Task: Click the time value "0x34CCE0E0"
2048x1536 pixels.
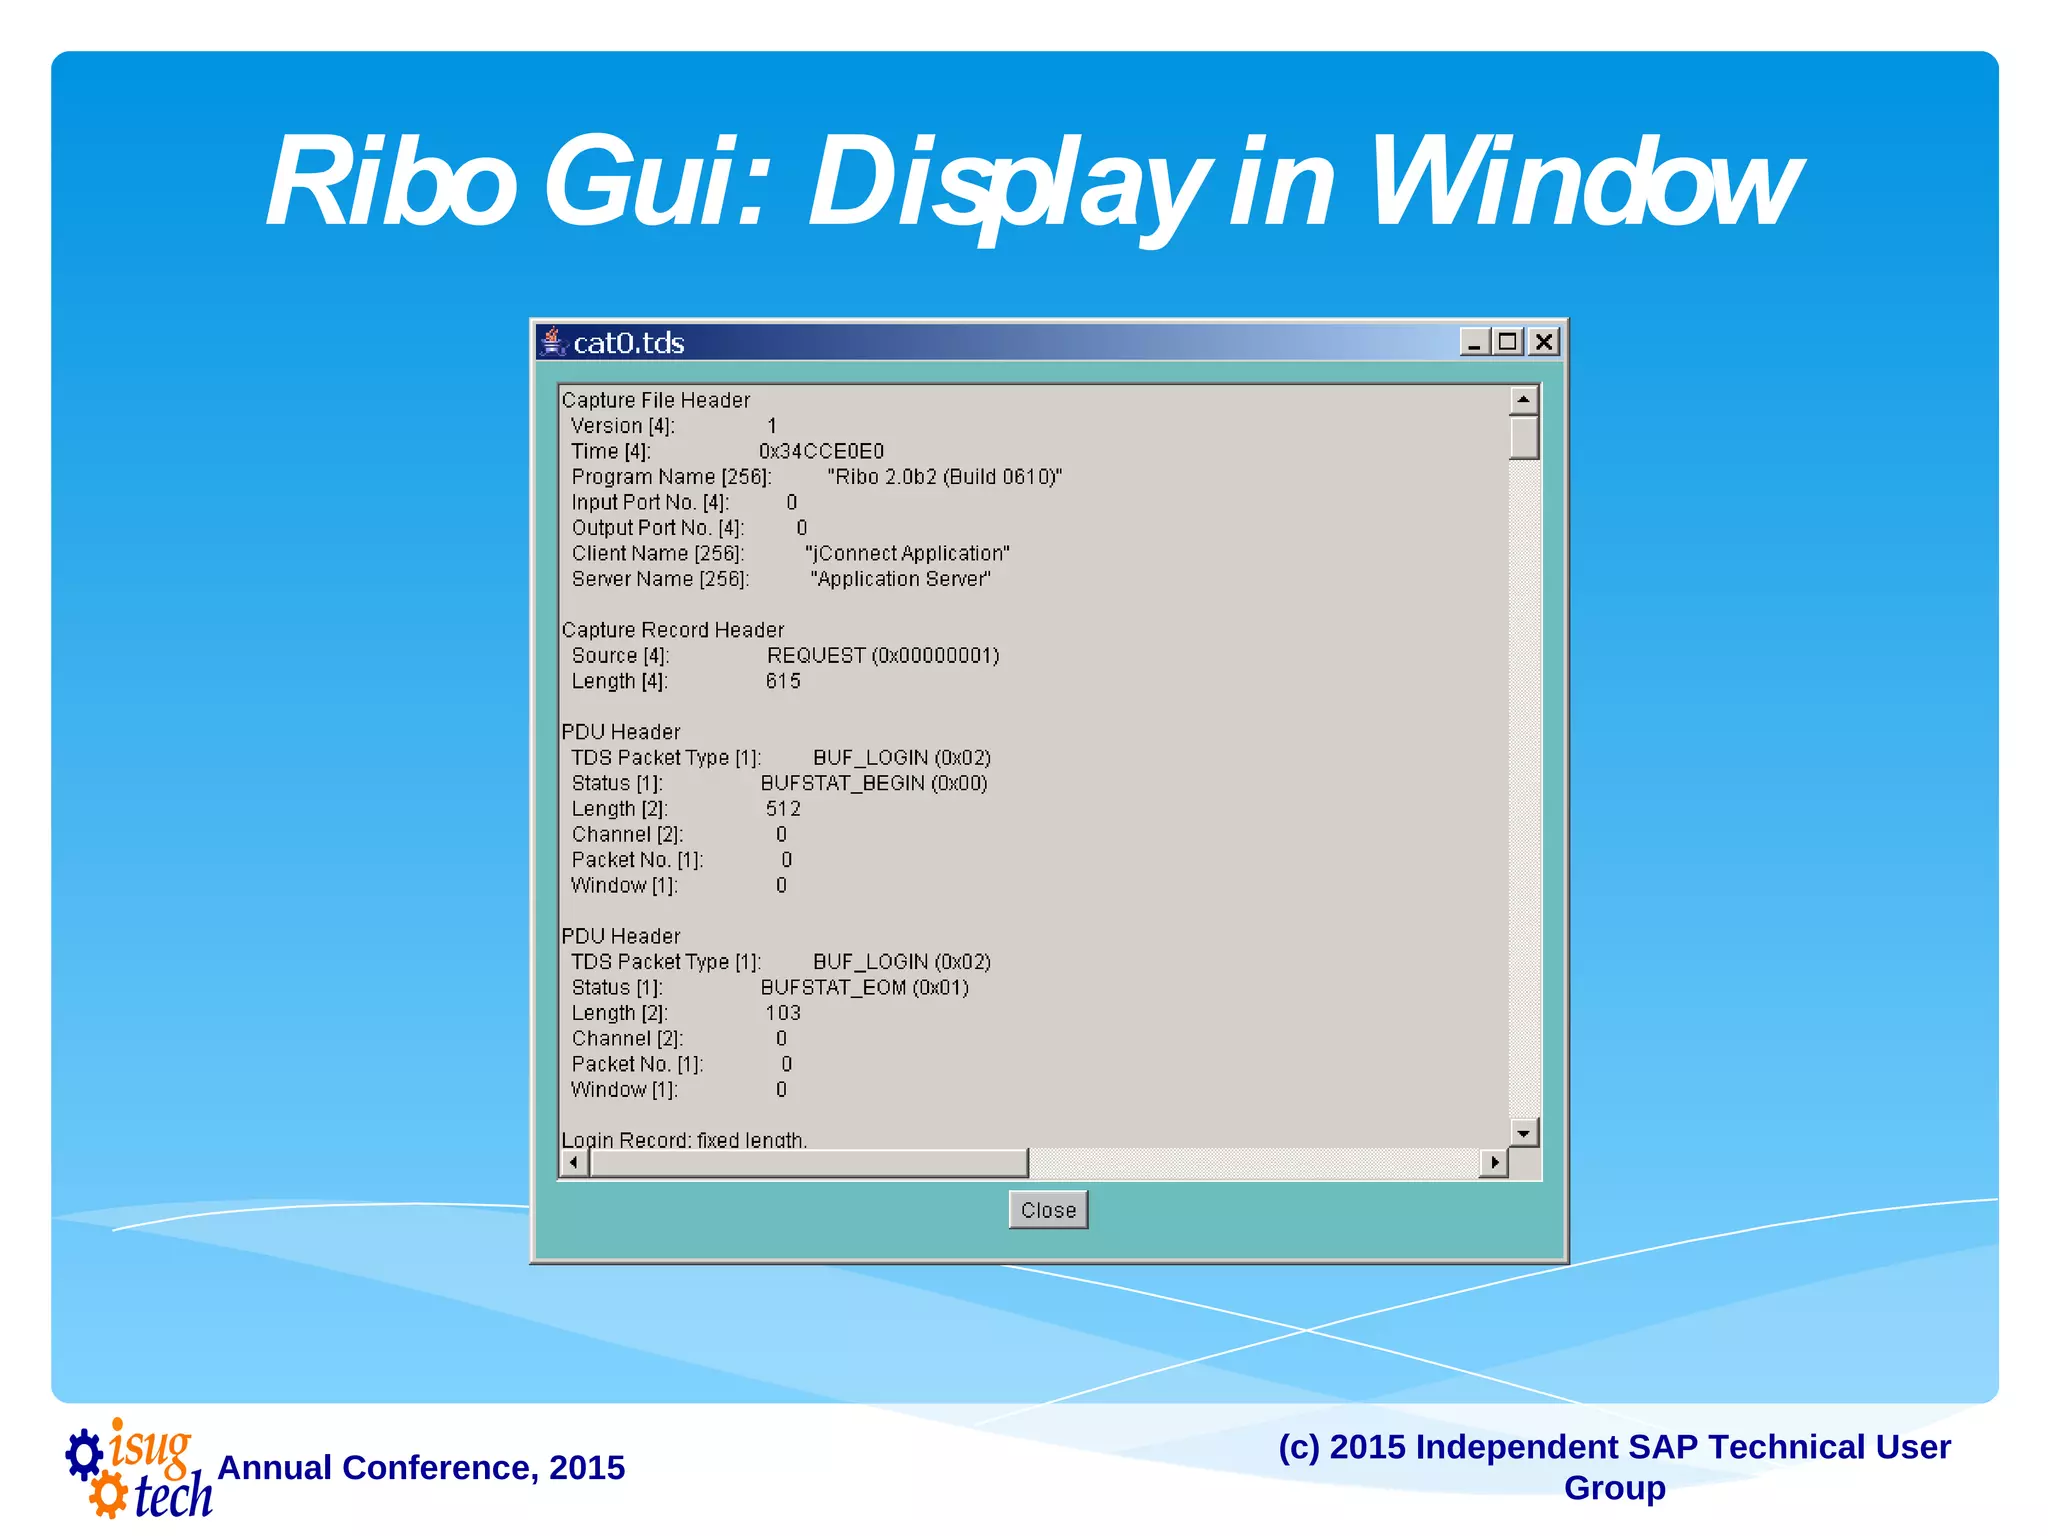Action: coord(821,451)
